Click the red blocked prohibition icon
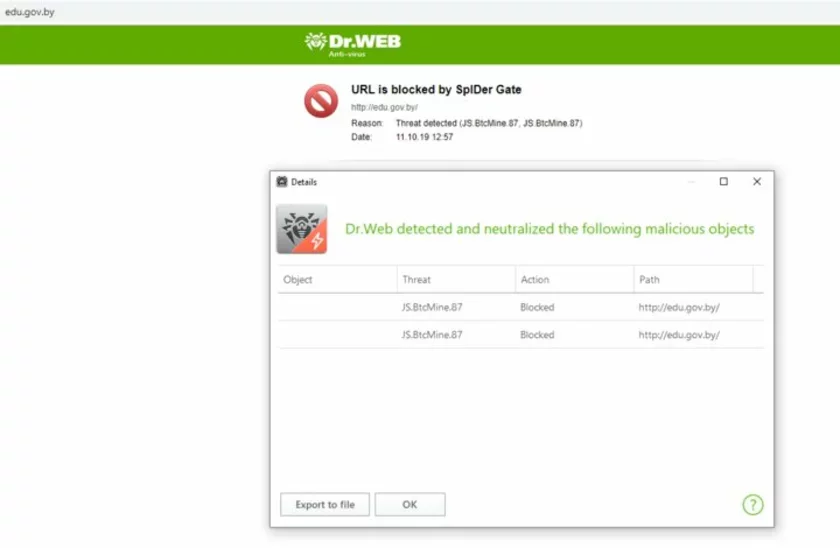Viewport: 840px width, 548px height. point(321,100)
